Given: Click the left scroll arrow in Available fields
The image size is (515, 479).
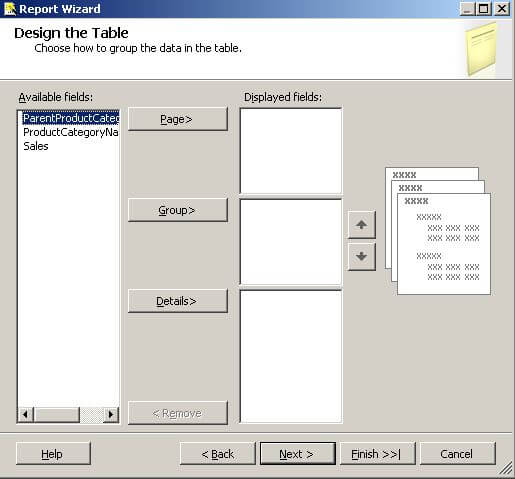Looking at the screenshot, I should point(25,415).
